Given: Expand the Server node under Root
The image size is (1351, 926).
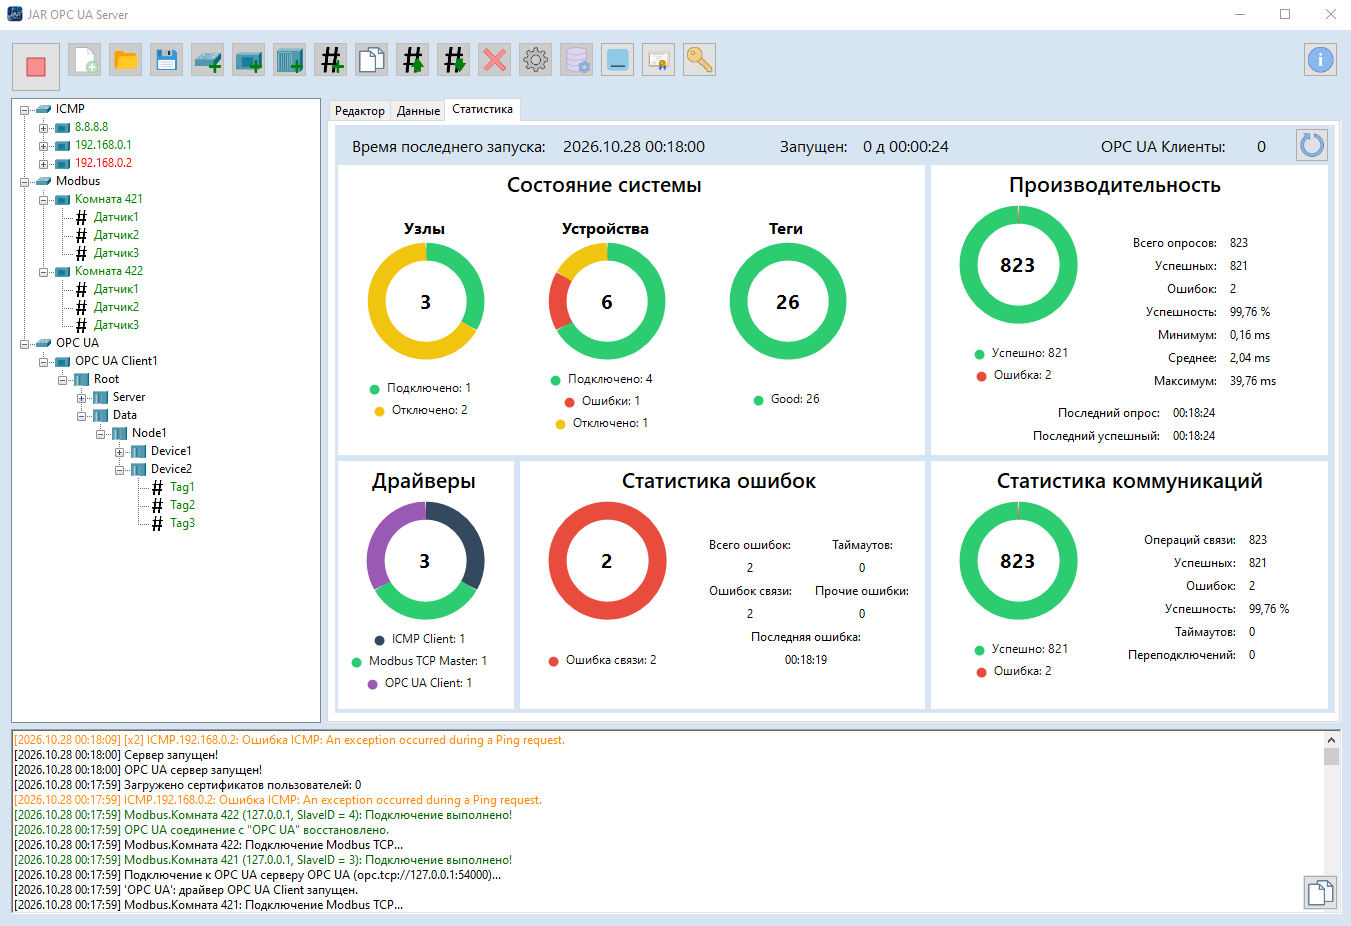Looking at the screenshot, I should (x=81, y=397).
